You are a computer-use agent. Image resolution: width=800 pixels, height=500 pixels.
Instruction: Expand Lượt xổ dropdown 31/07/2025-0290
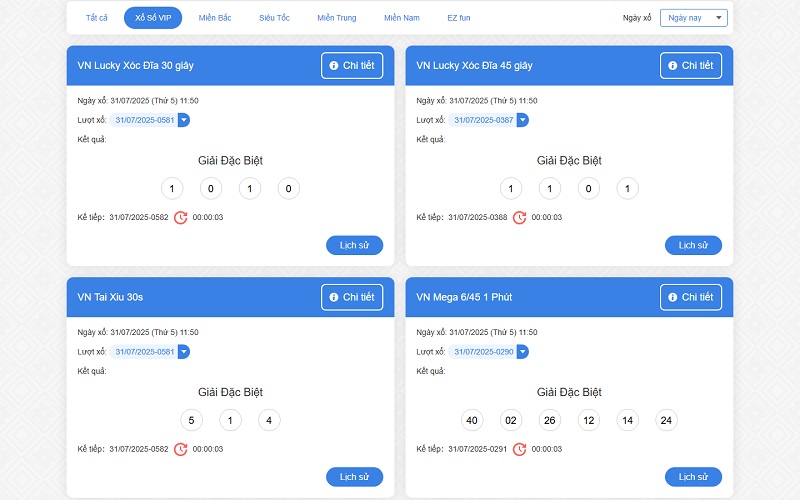[x=522, y=352]
